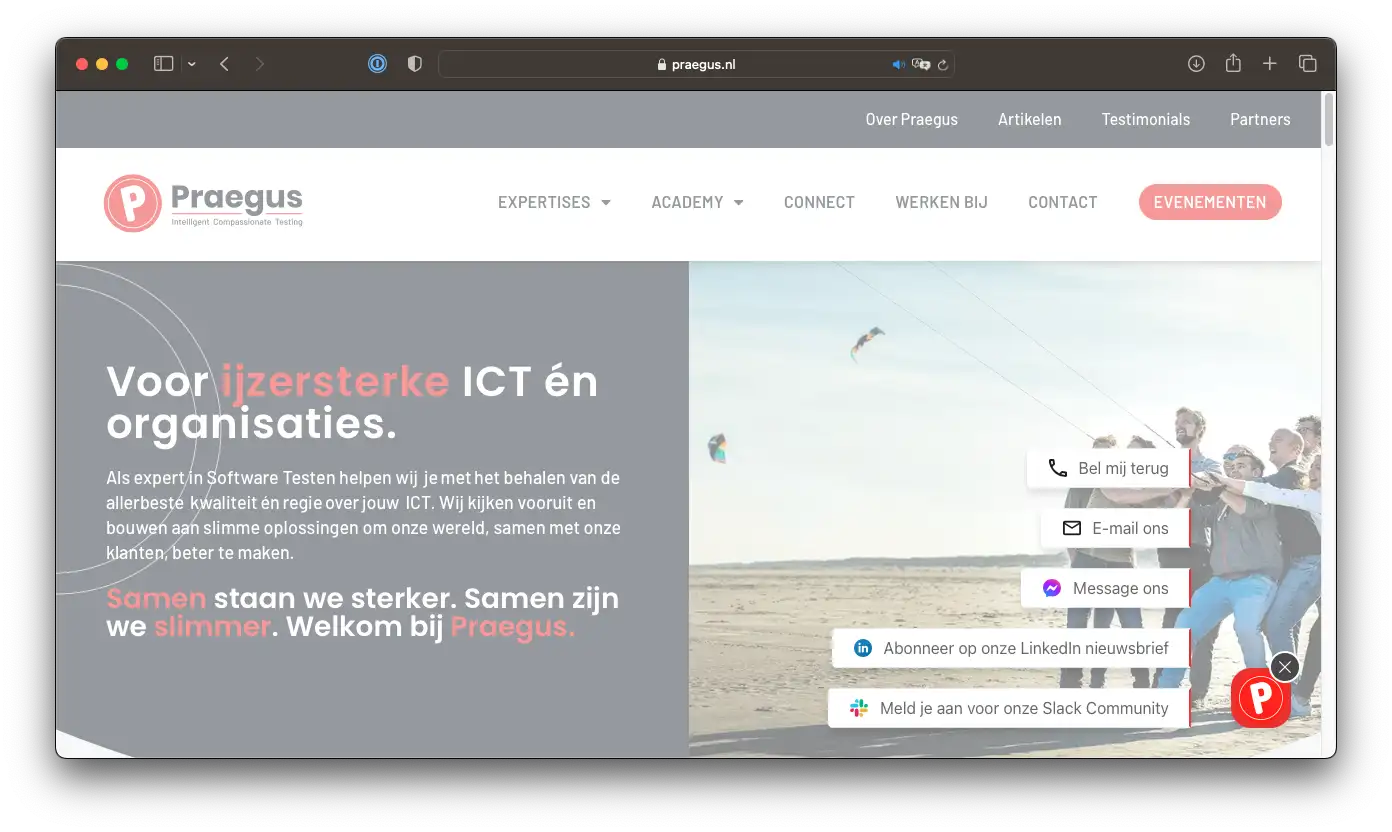Toggle the Safari sidebar

pos(163,64)
